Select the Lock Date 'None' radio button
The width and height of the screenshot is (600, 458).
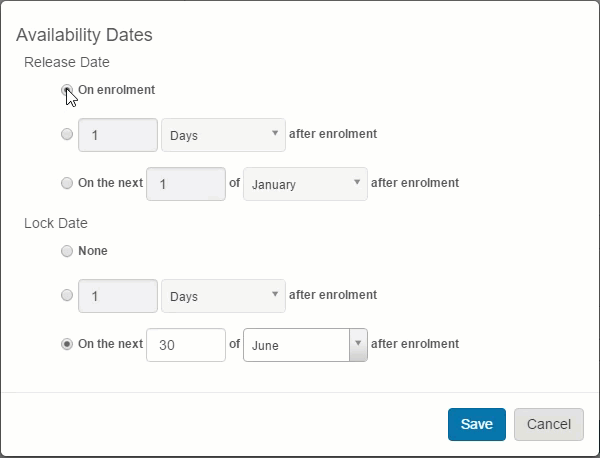tap(67, 251)
